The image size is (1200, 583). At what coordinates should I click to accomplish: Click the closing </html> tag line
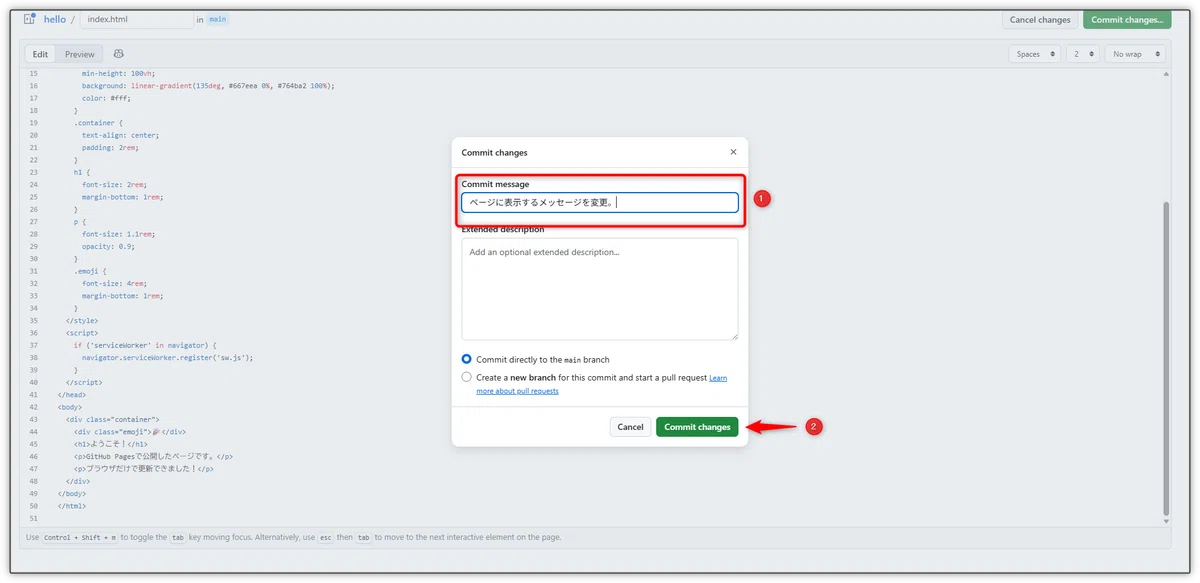point(72,505)
